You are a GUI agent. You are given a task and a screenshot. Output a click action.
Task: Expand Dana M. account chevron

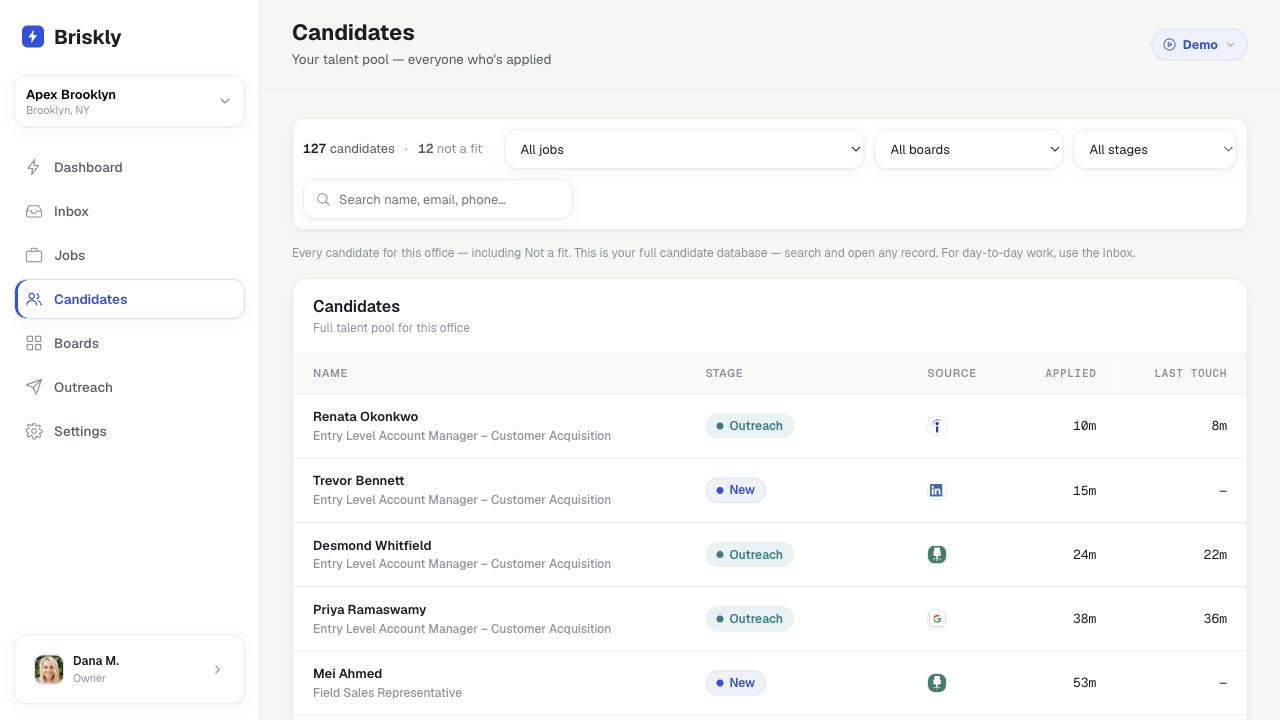coord(218,669)
